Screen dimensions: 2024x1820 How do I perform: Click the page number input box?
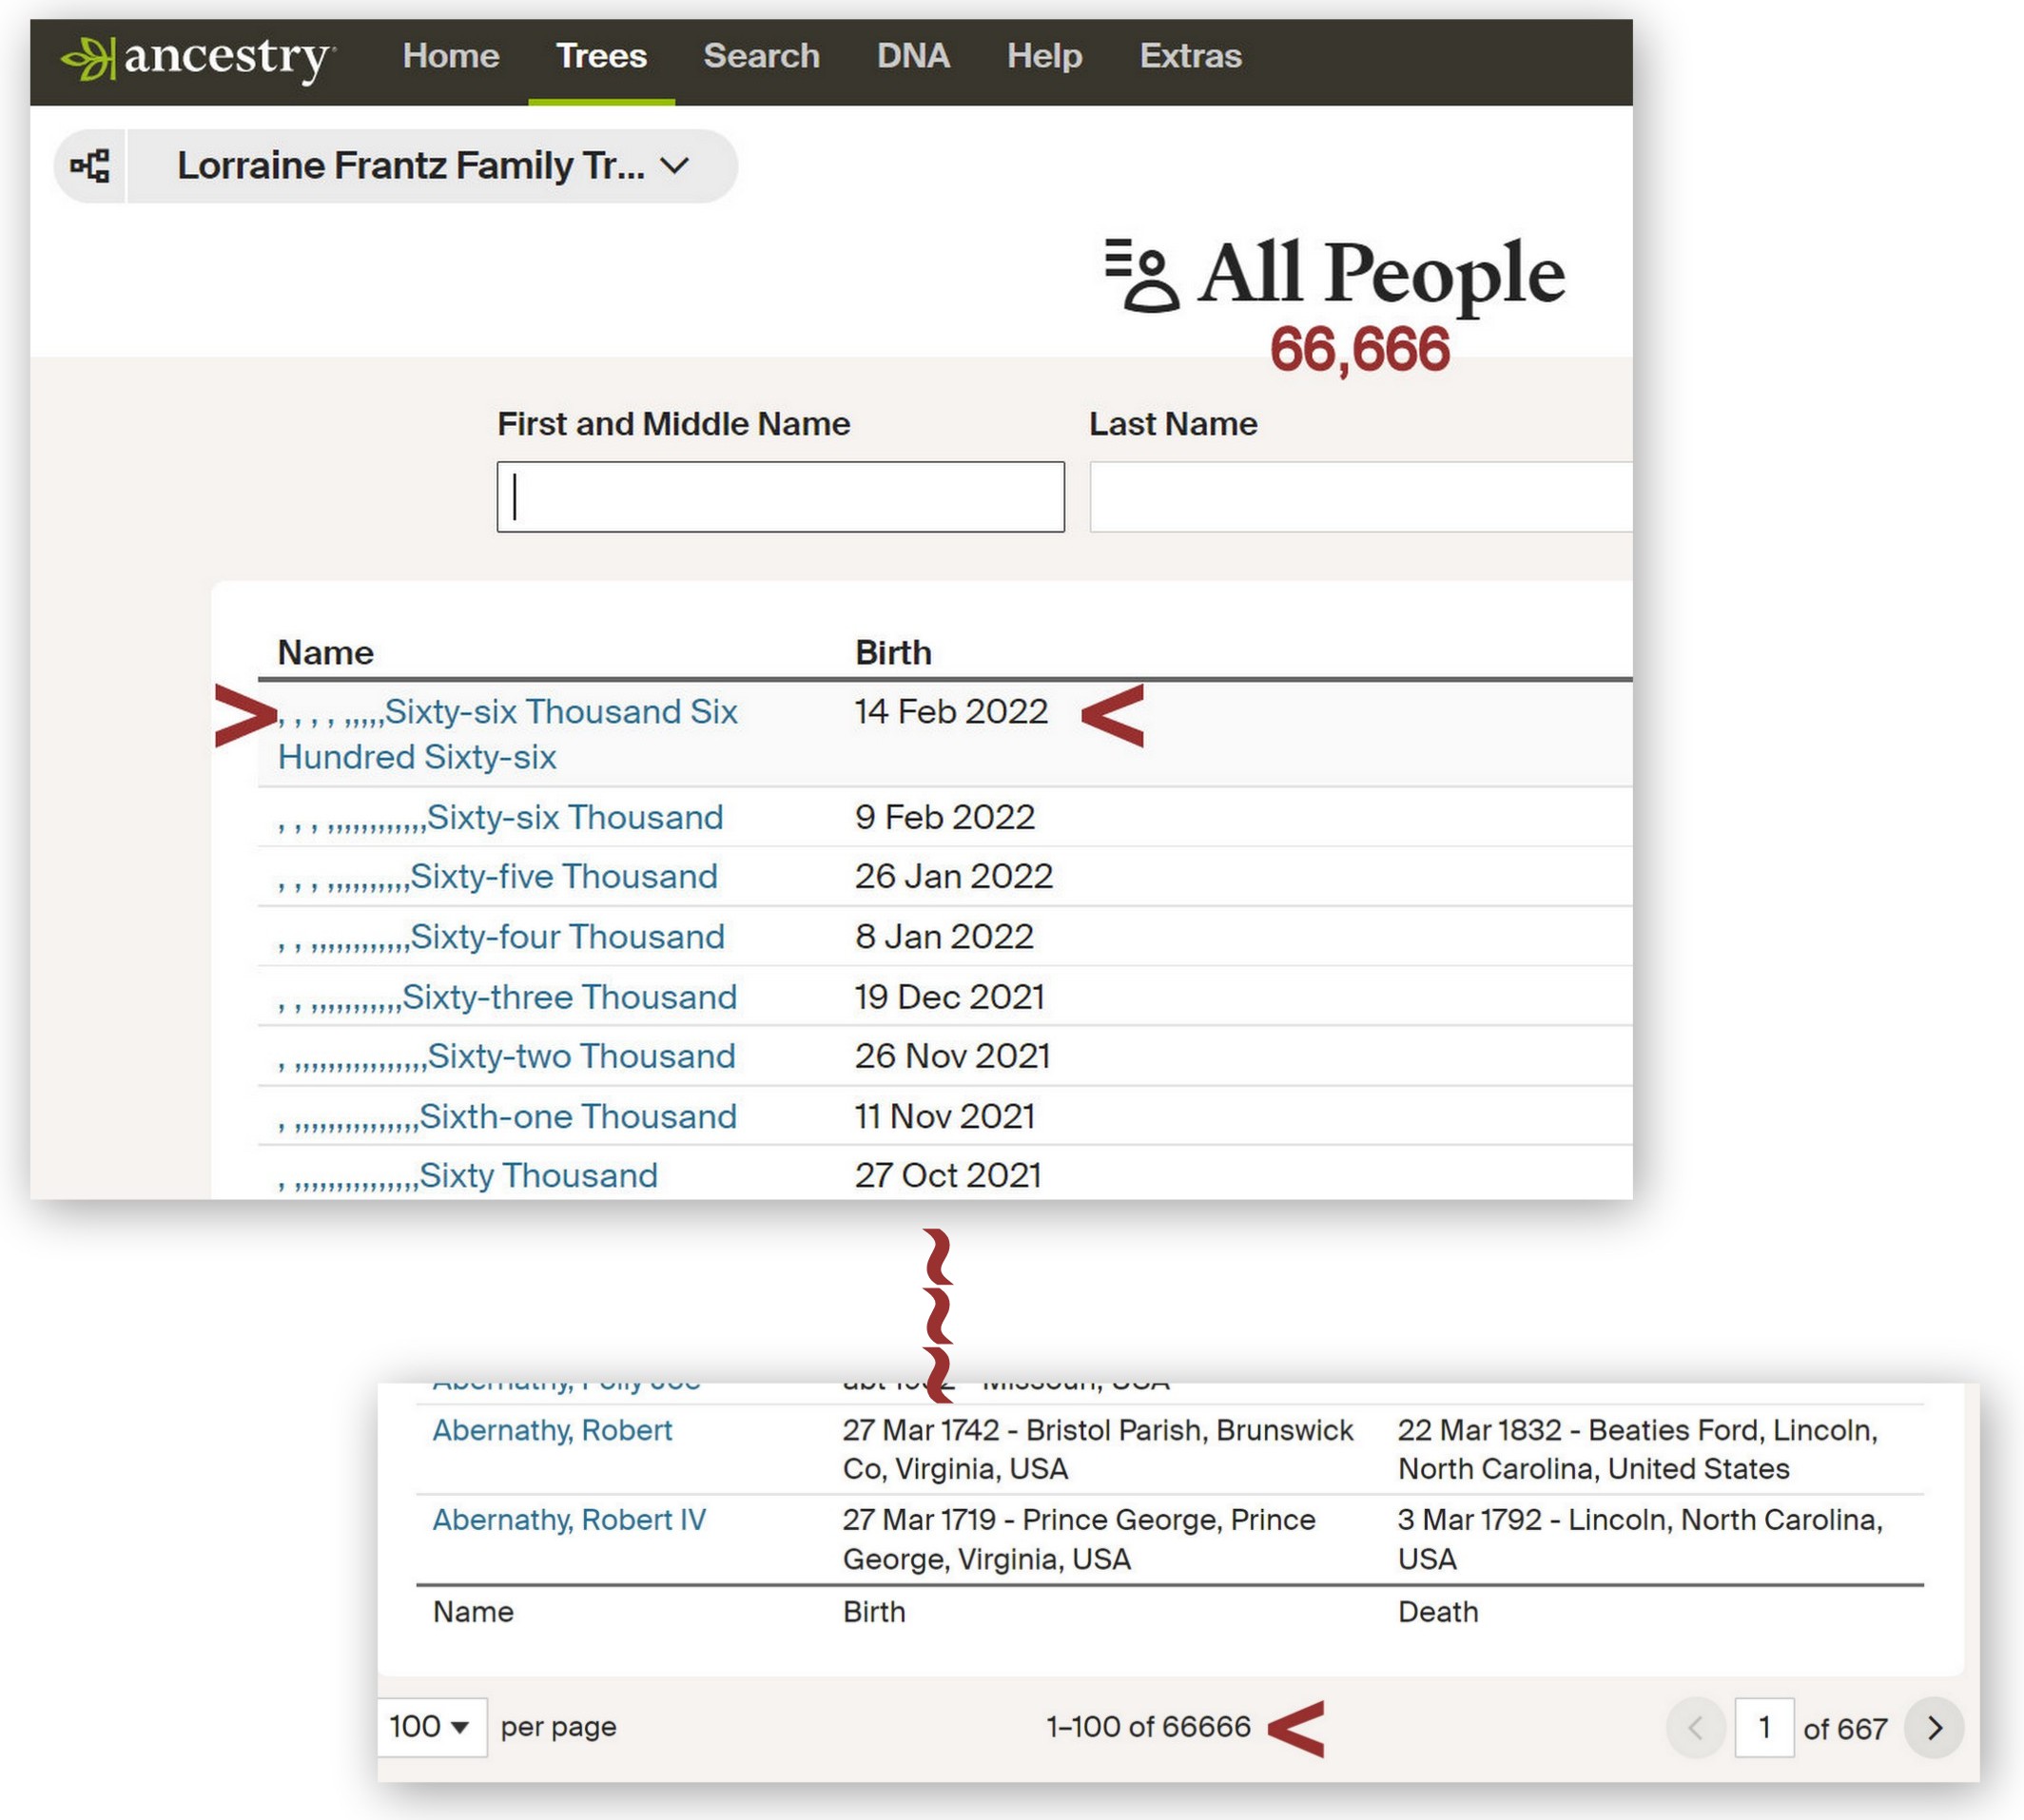[x=1764, y=1728]
